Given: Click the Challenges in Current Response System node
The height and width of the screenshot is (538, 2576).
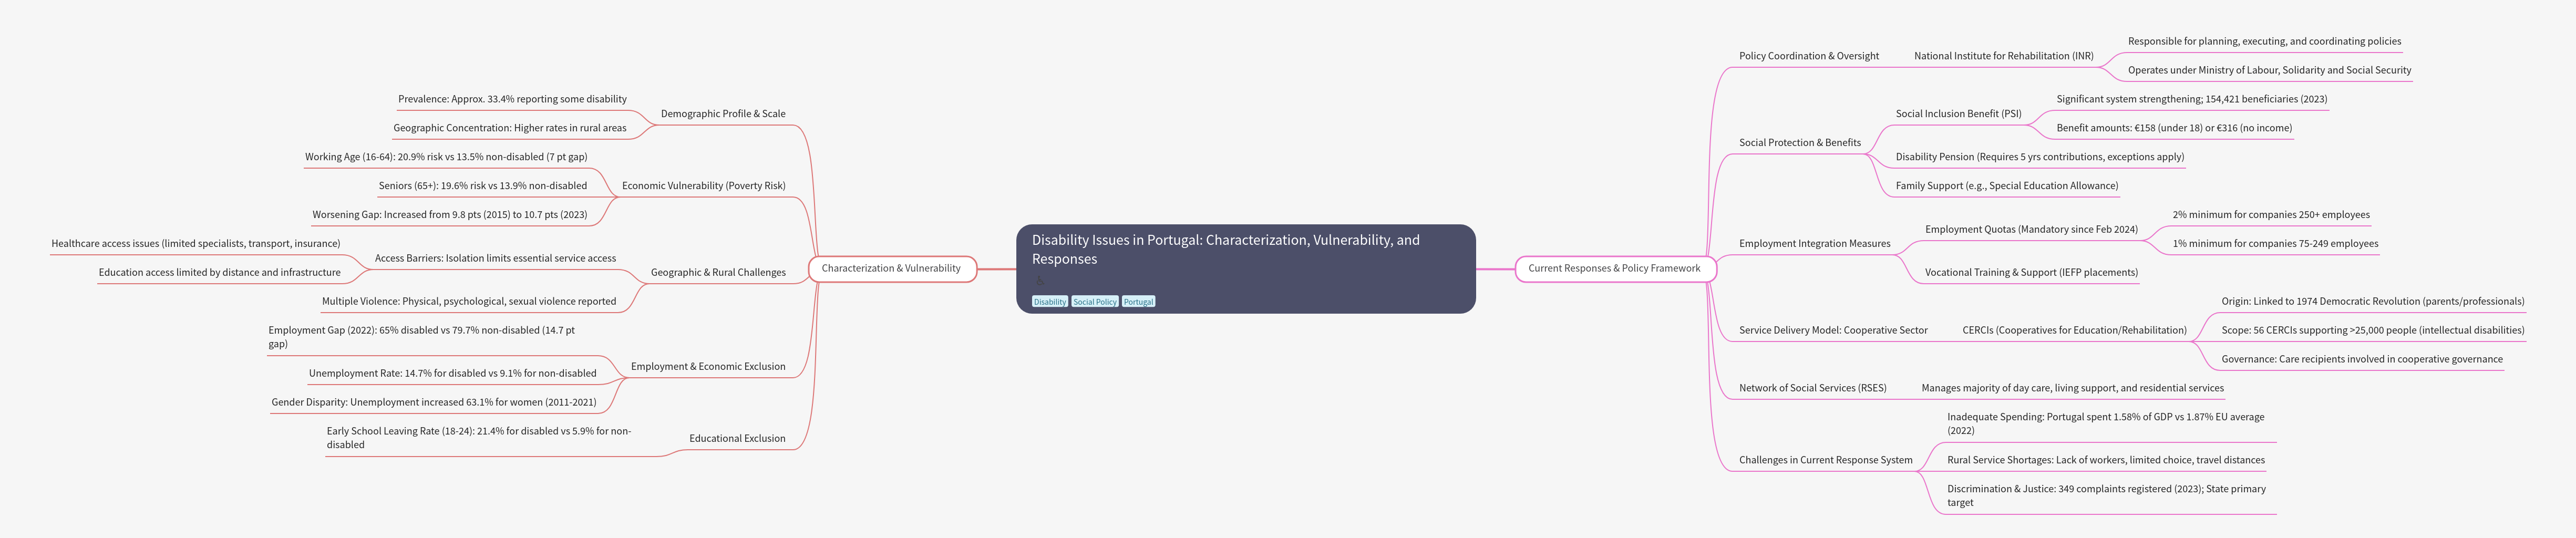Looking at the screenshot, I should pos(1825,460).
